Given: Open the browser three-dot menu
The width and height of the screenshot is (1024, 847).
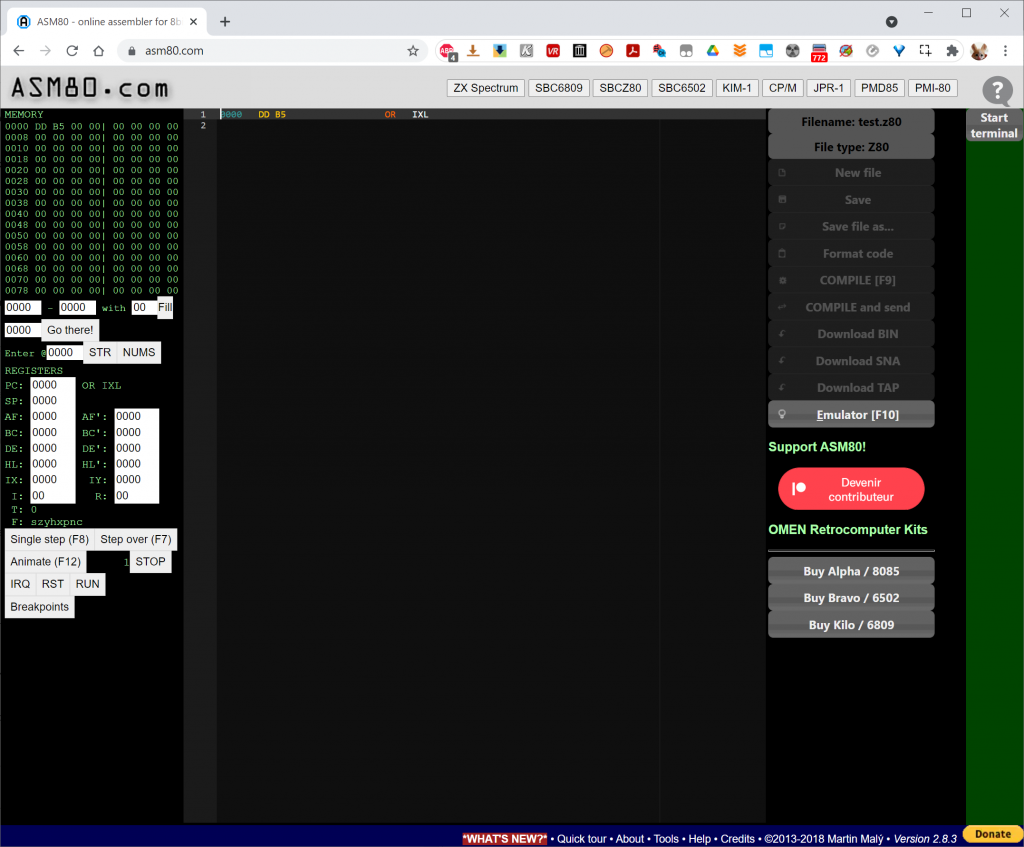Looking at the screenshot, I should pos(1004,50).
